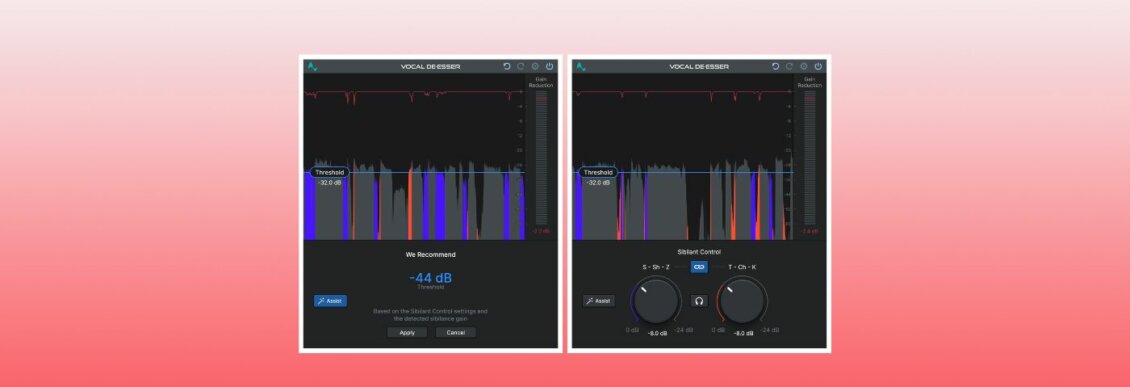Click Cancel in the We Recommend panel
1130x387 pixels.
point(455,333)
